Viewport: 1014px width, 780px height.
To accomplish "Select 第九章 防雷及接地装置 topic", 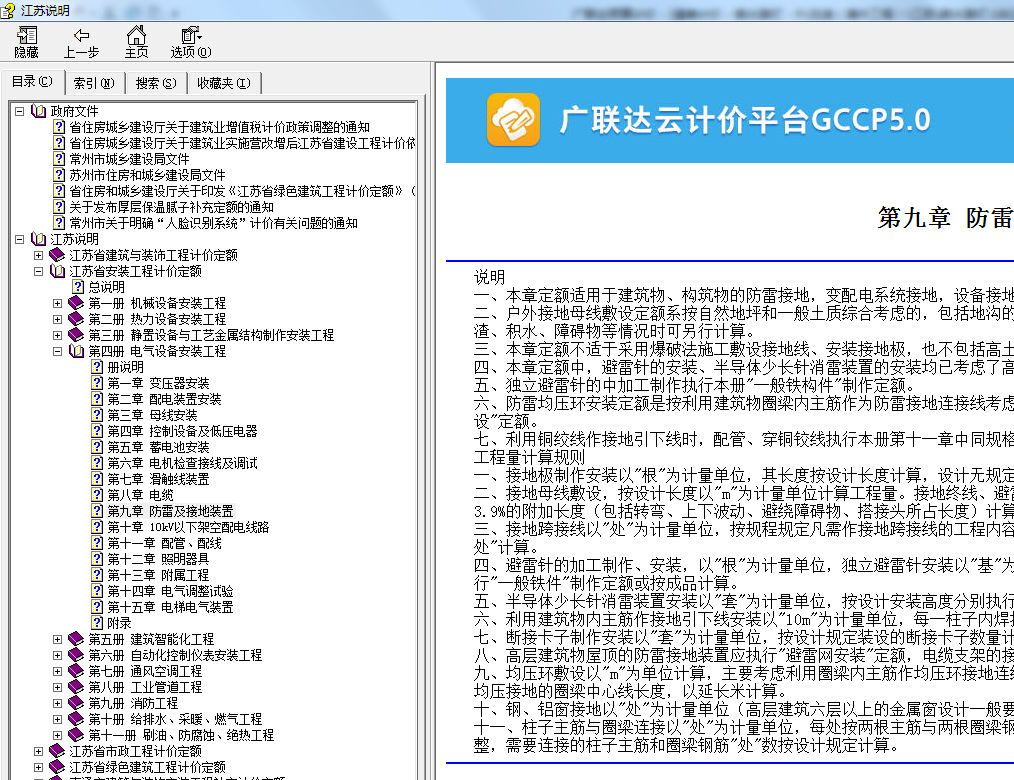I will click(170, 512).
